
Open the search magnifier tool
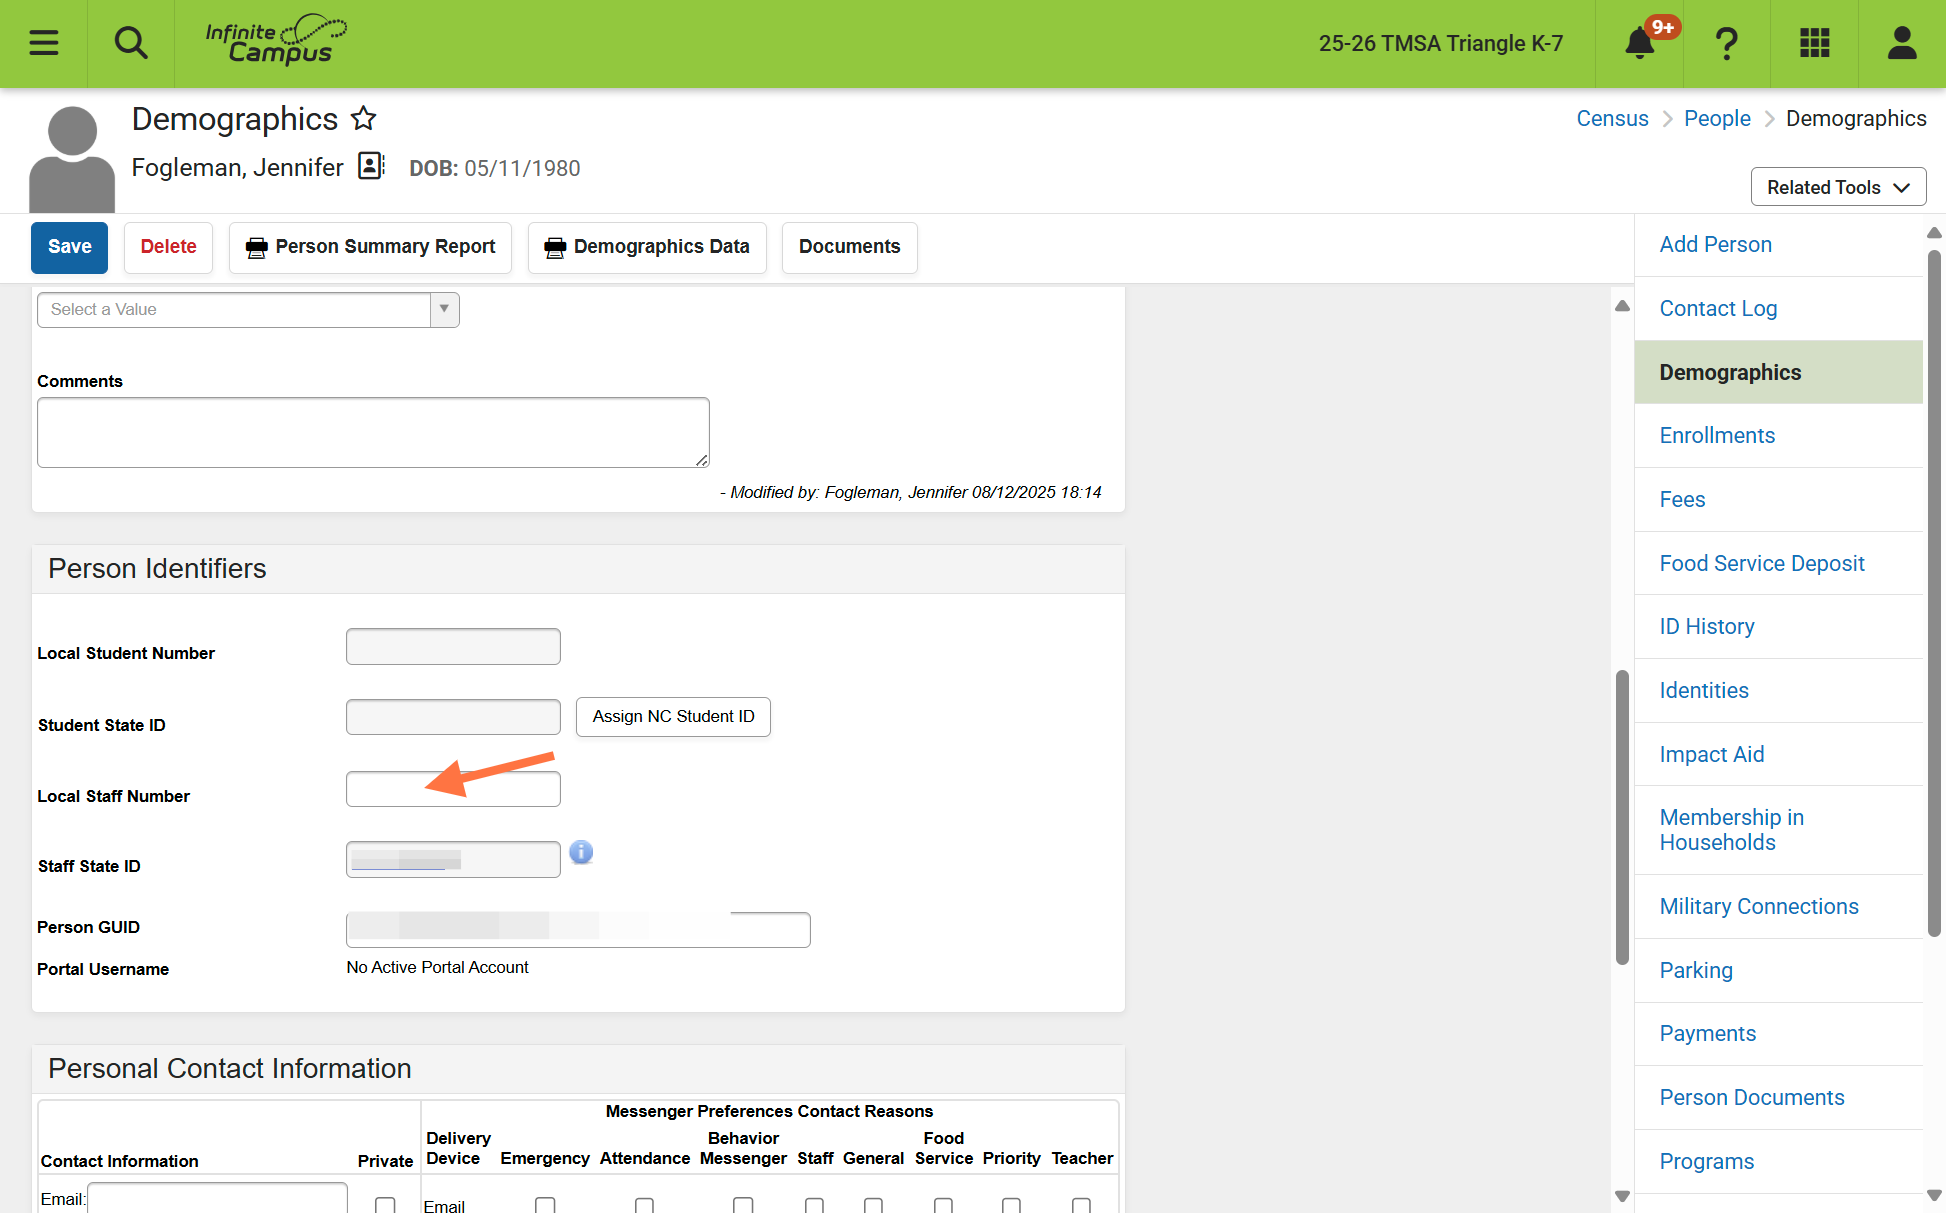tap(131, 43)
